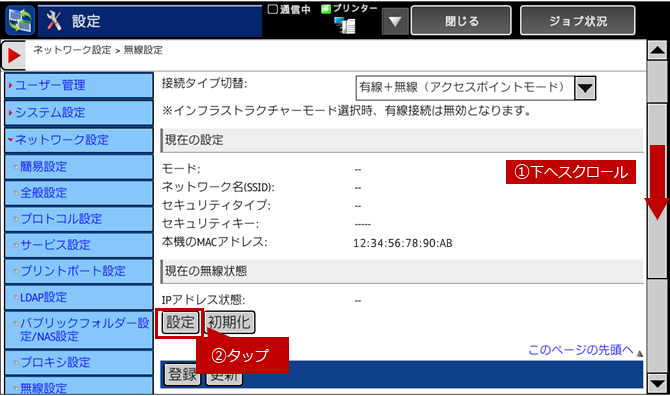Open the top bar down-triangle dropdown

pos(395,21)
